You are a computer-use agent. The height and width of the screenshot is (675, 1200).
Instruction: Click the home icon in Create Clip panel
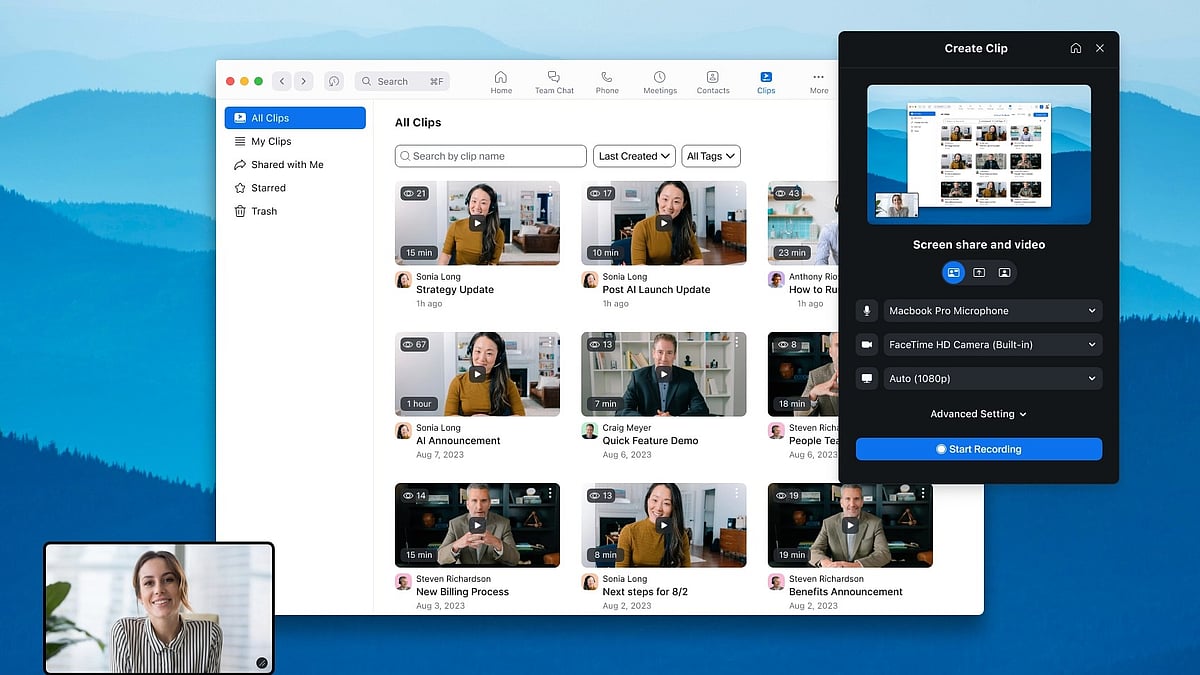tap(1075, 48)
